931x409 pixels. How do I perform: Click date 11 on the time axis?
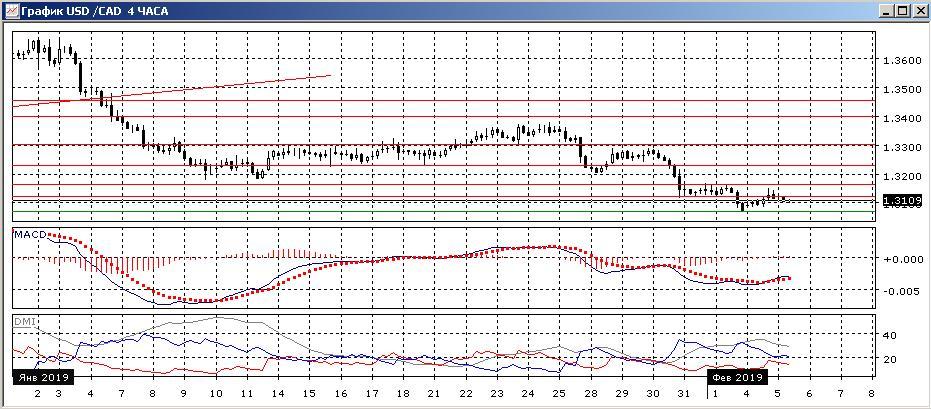coord(246,394)
